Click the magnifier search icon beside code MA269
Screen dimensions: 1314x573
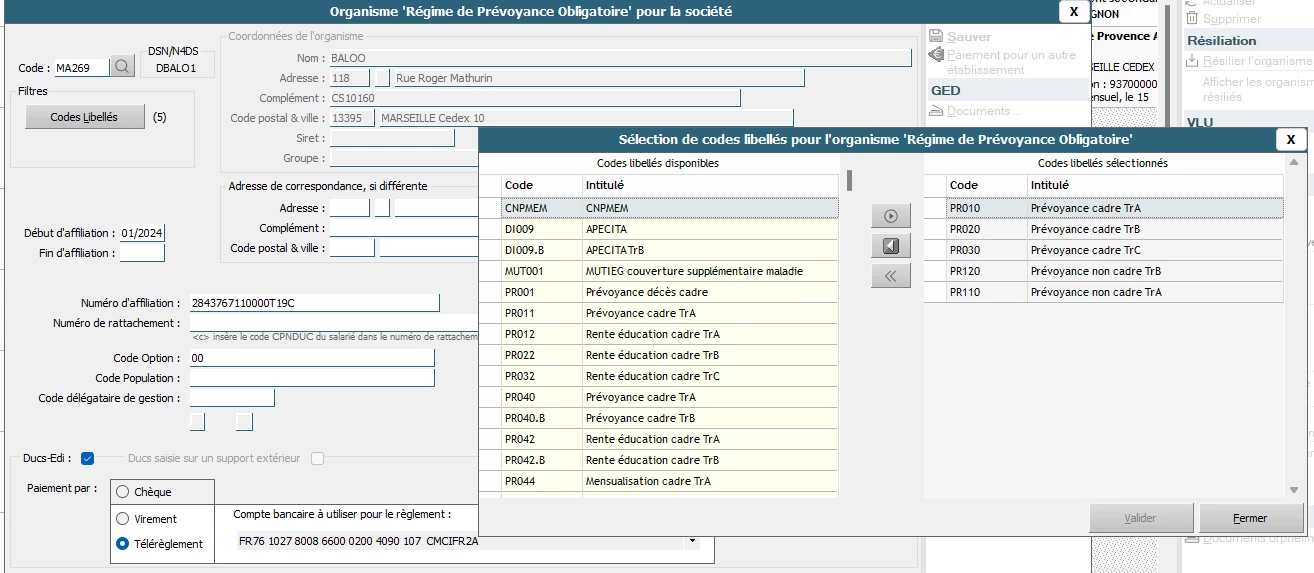pos(122,67)
